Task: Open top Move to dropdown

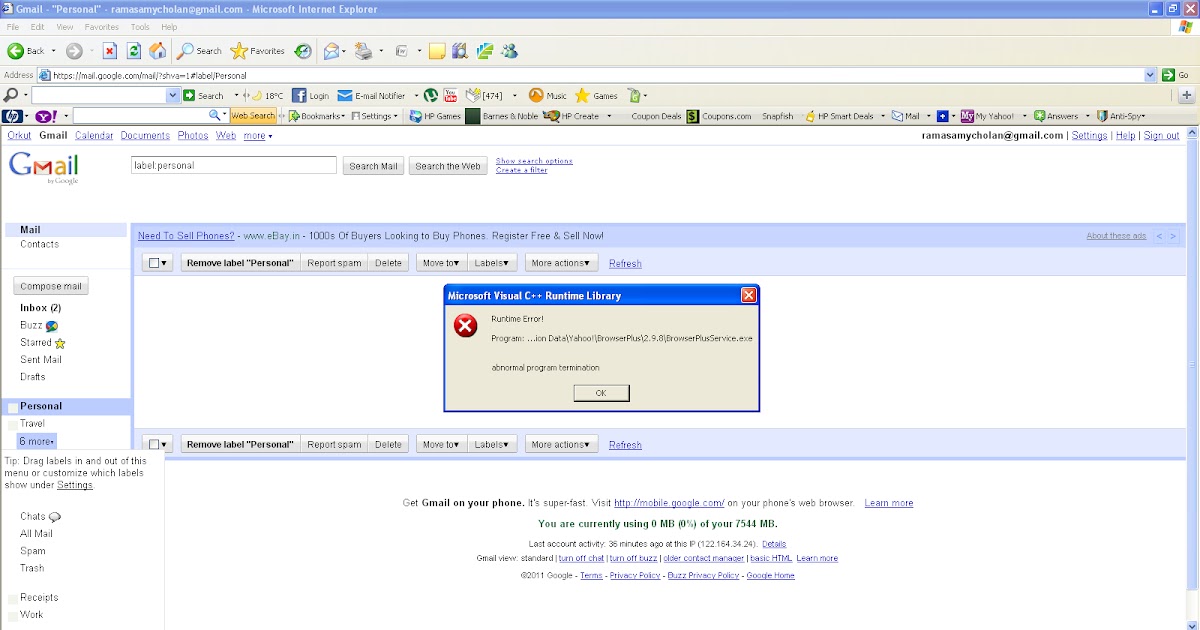Action: [441, 263]
